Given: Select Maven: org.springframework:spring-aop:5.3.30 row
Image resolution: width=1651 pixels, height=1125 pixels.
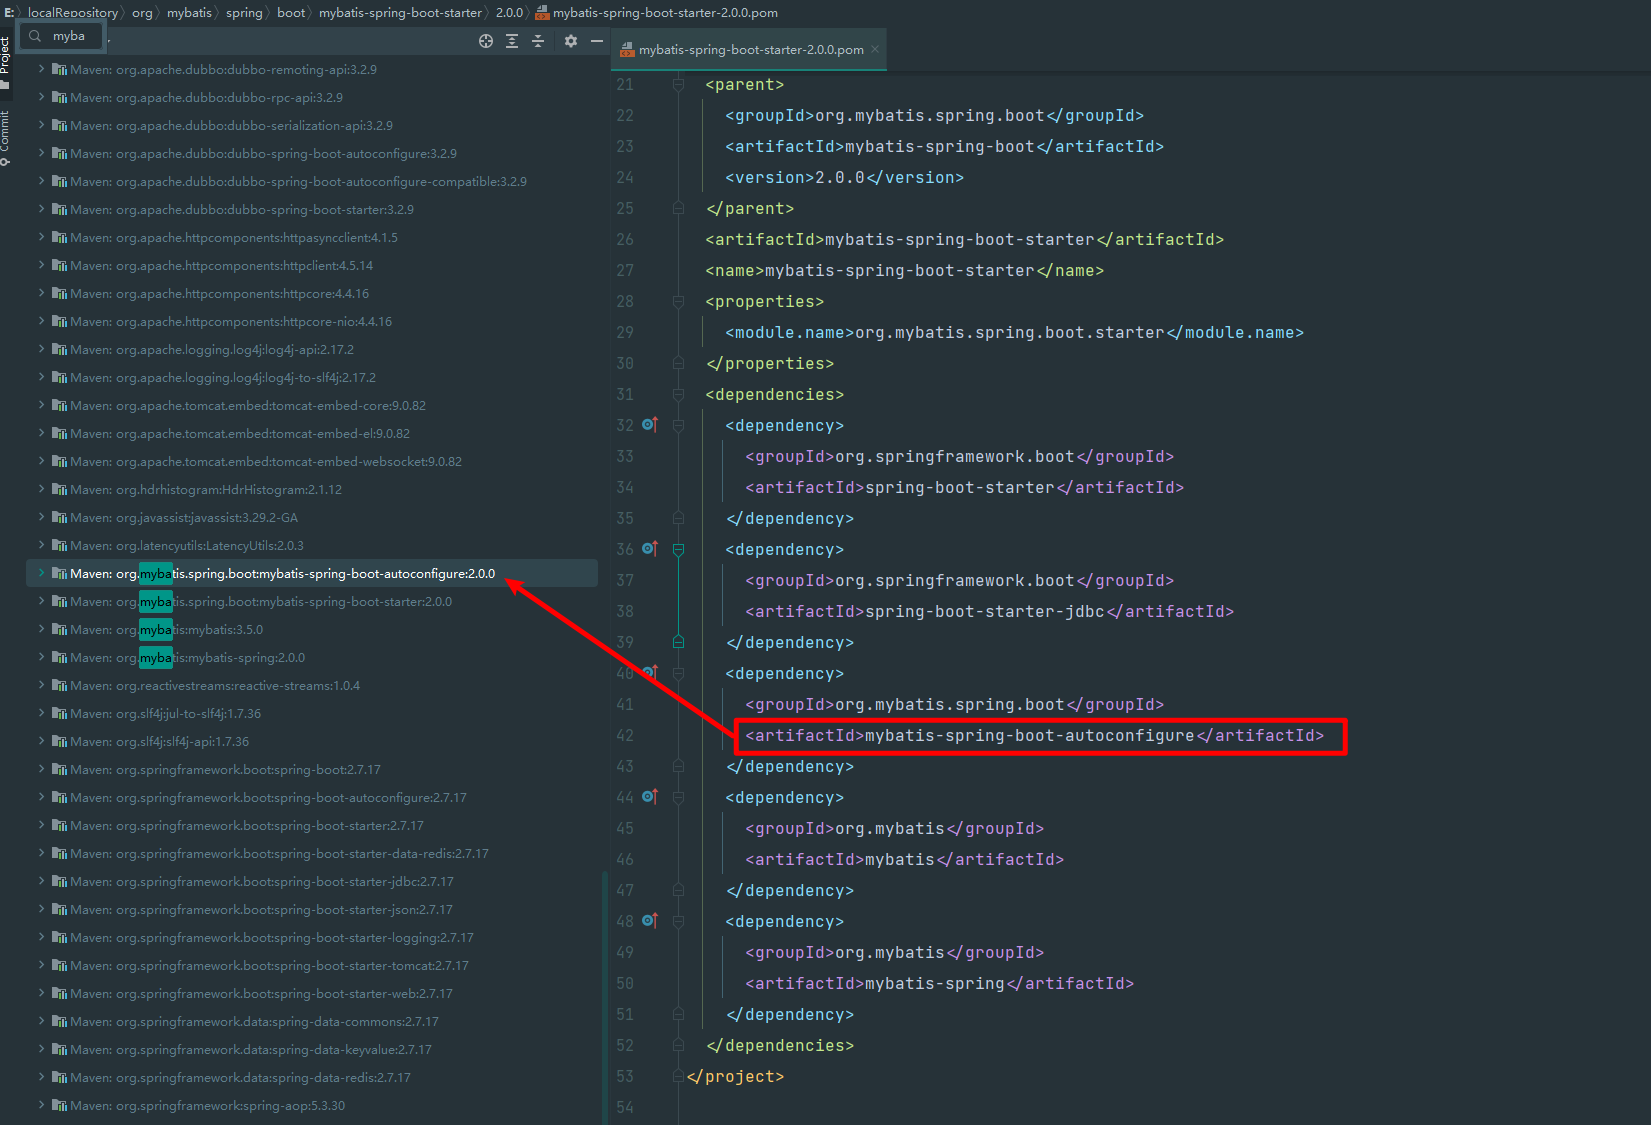Looking at the screenshot, I should click(312, 1106).
